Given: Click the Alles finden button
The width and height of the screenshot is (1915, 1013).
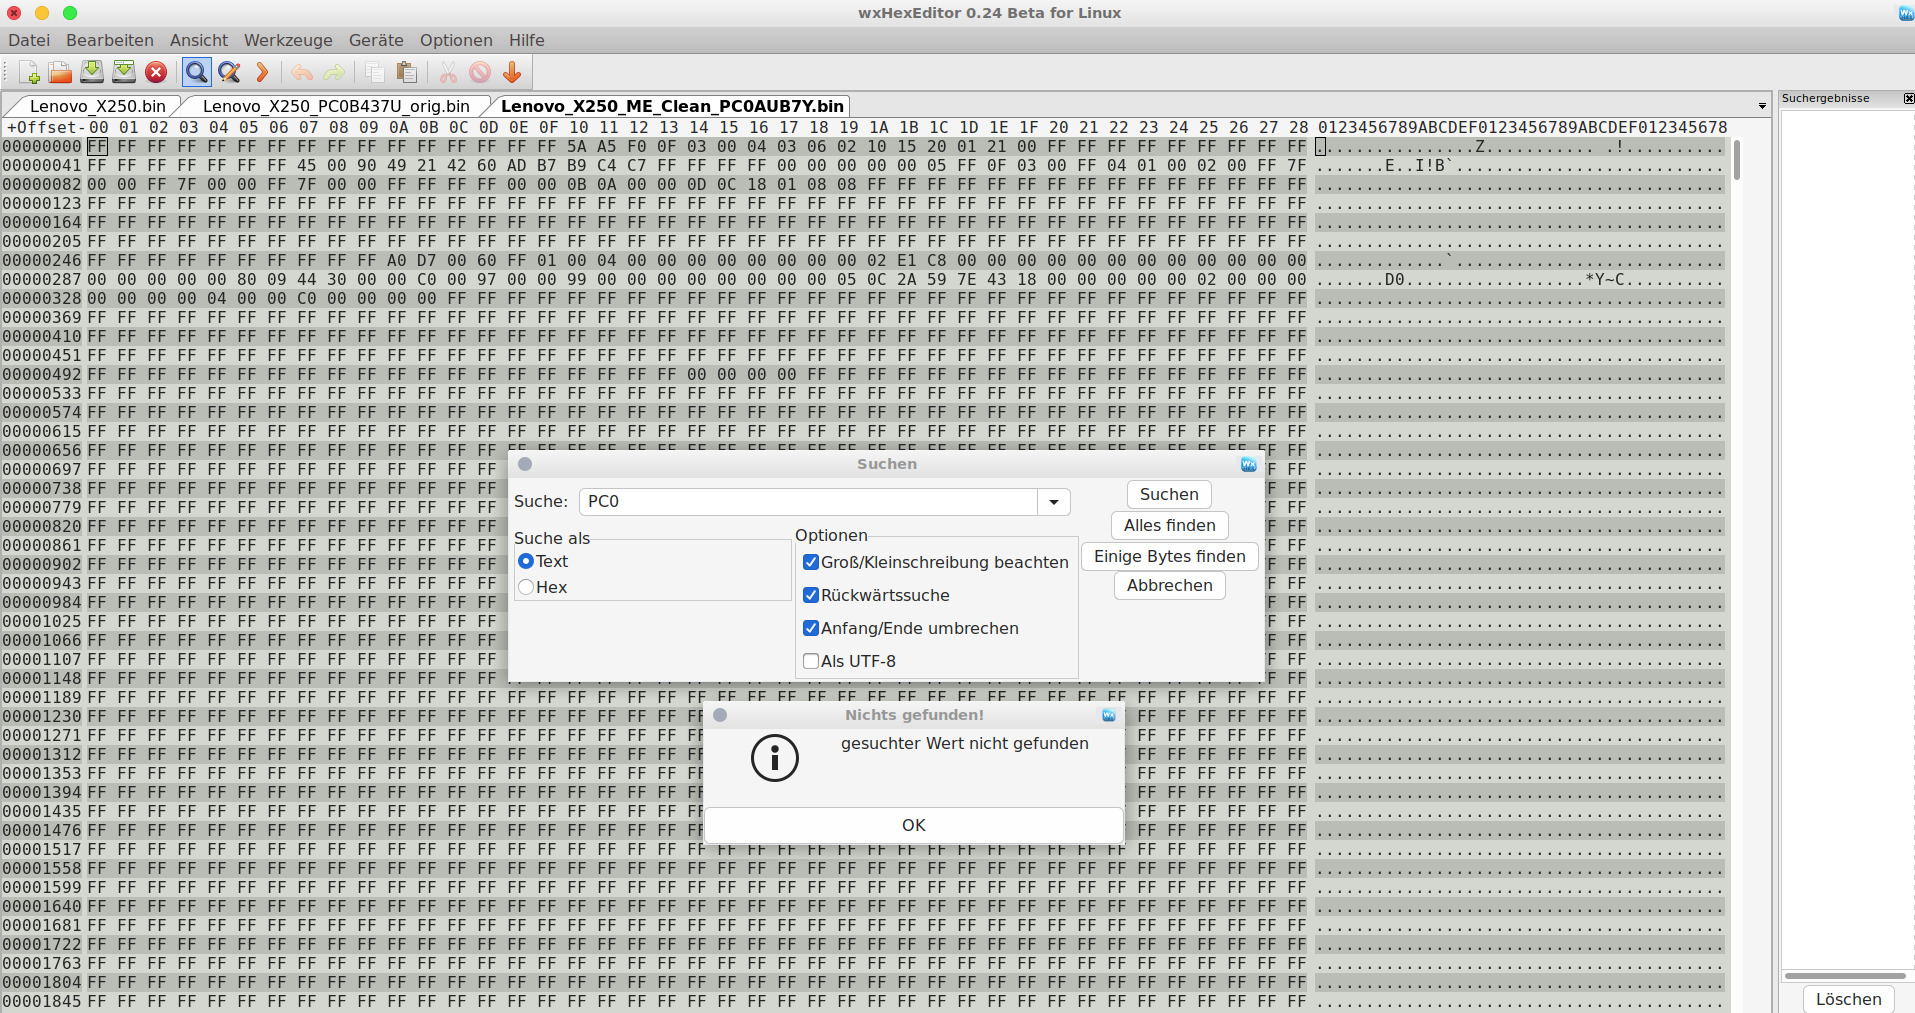Looking at the screenshot, I should point(1169,525).
